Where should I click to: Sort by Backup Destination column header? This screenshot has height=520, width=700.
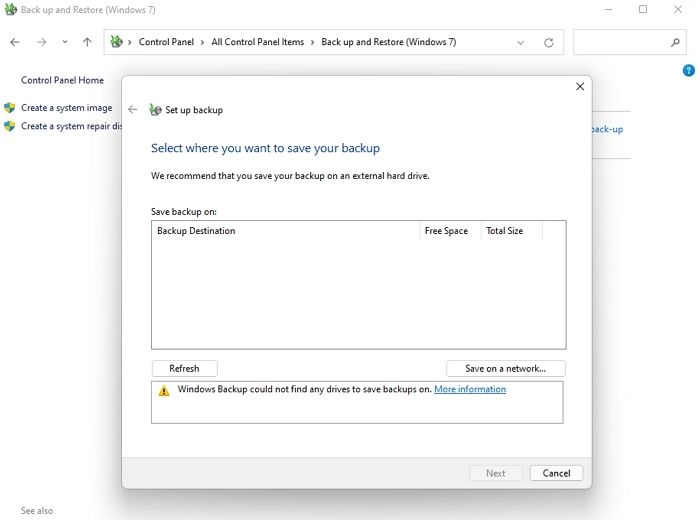coord(286,231)
